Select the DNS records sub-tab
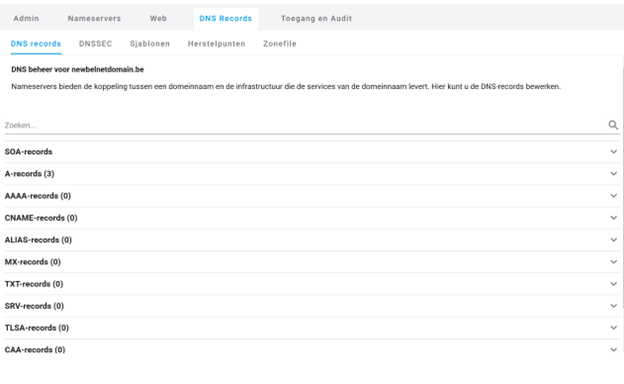624x384 pixels. point(36,44)
